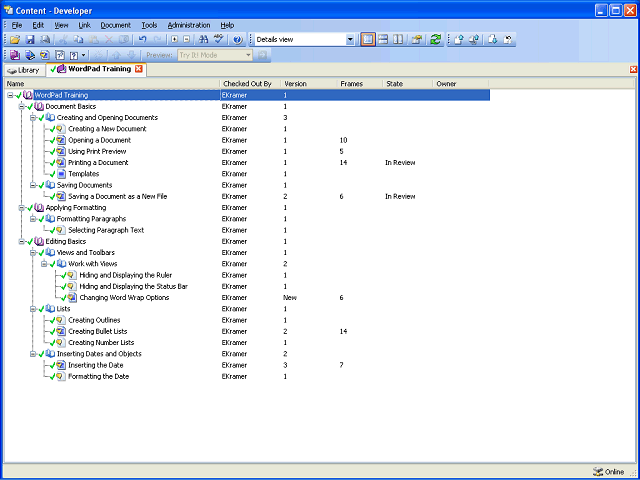The height and width of the screenshot is (480, 640).
Task: Click In Review state for Printing a Document
Action: [x=400, y=163]
